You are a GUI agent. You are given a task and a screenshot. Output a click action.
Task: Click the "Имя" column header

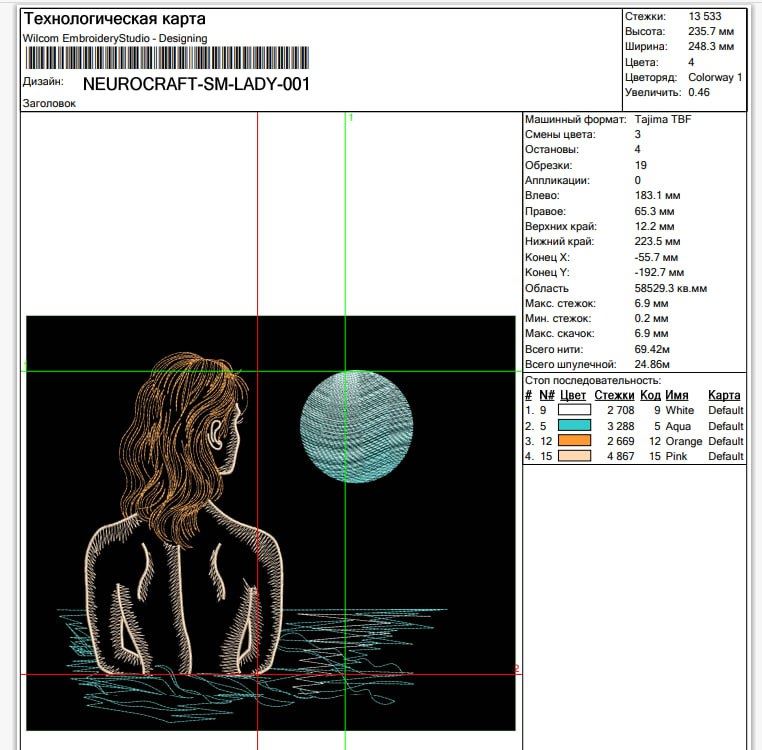click(x=677, y=395)
